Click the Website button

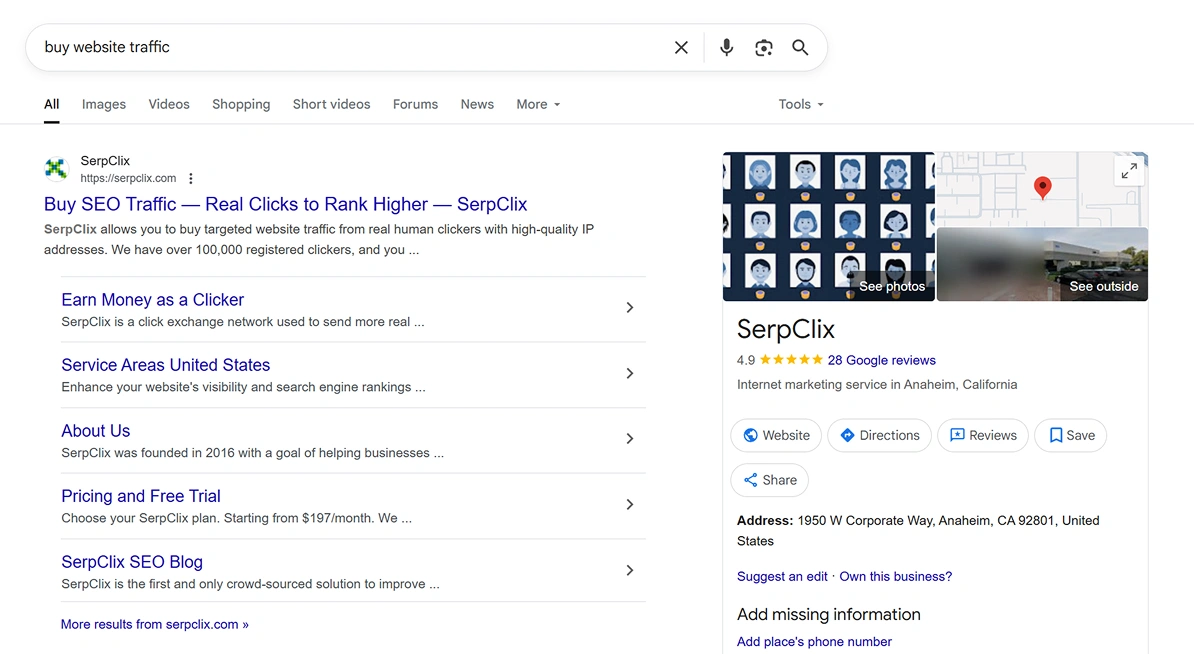[x=776, y=435]
